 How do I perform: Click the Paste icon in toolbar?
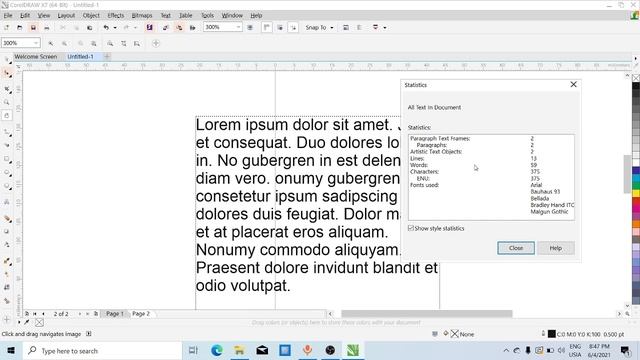point(89,27)
